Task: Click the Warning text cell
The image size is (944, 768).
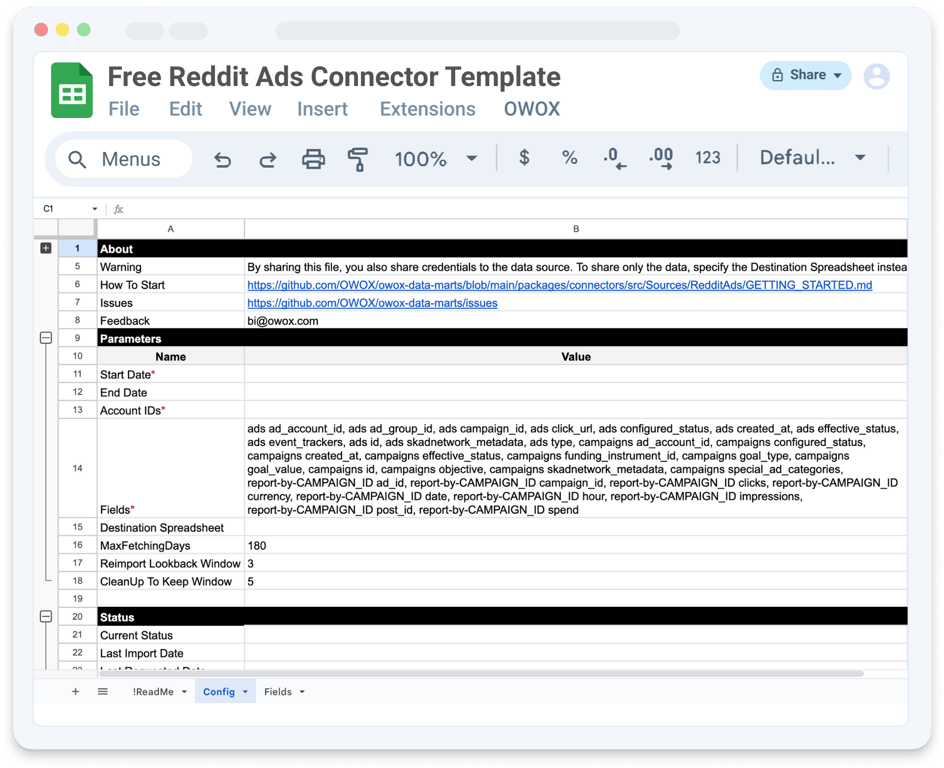Action: point(576,267)
